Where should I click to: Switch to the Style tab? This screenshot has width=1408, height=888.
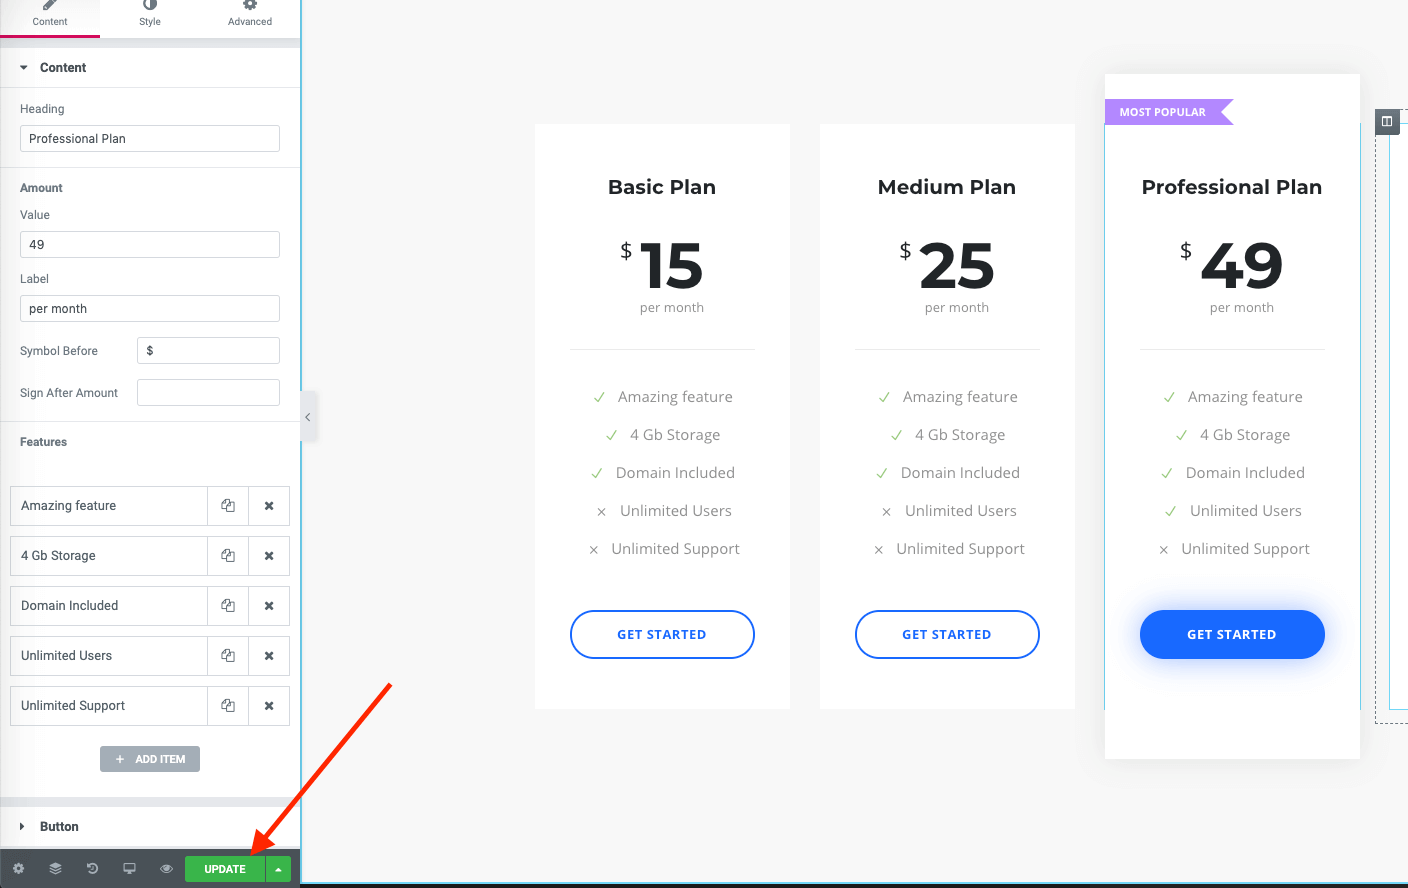150,15
